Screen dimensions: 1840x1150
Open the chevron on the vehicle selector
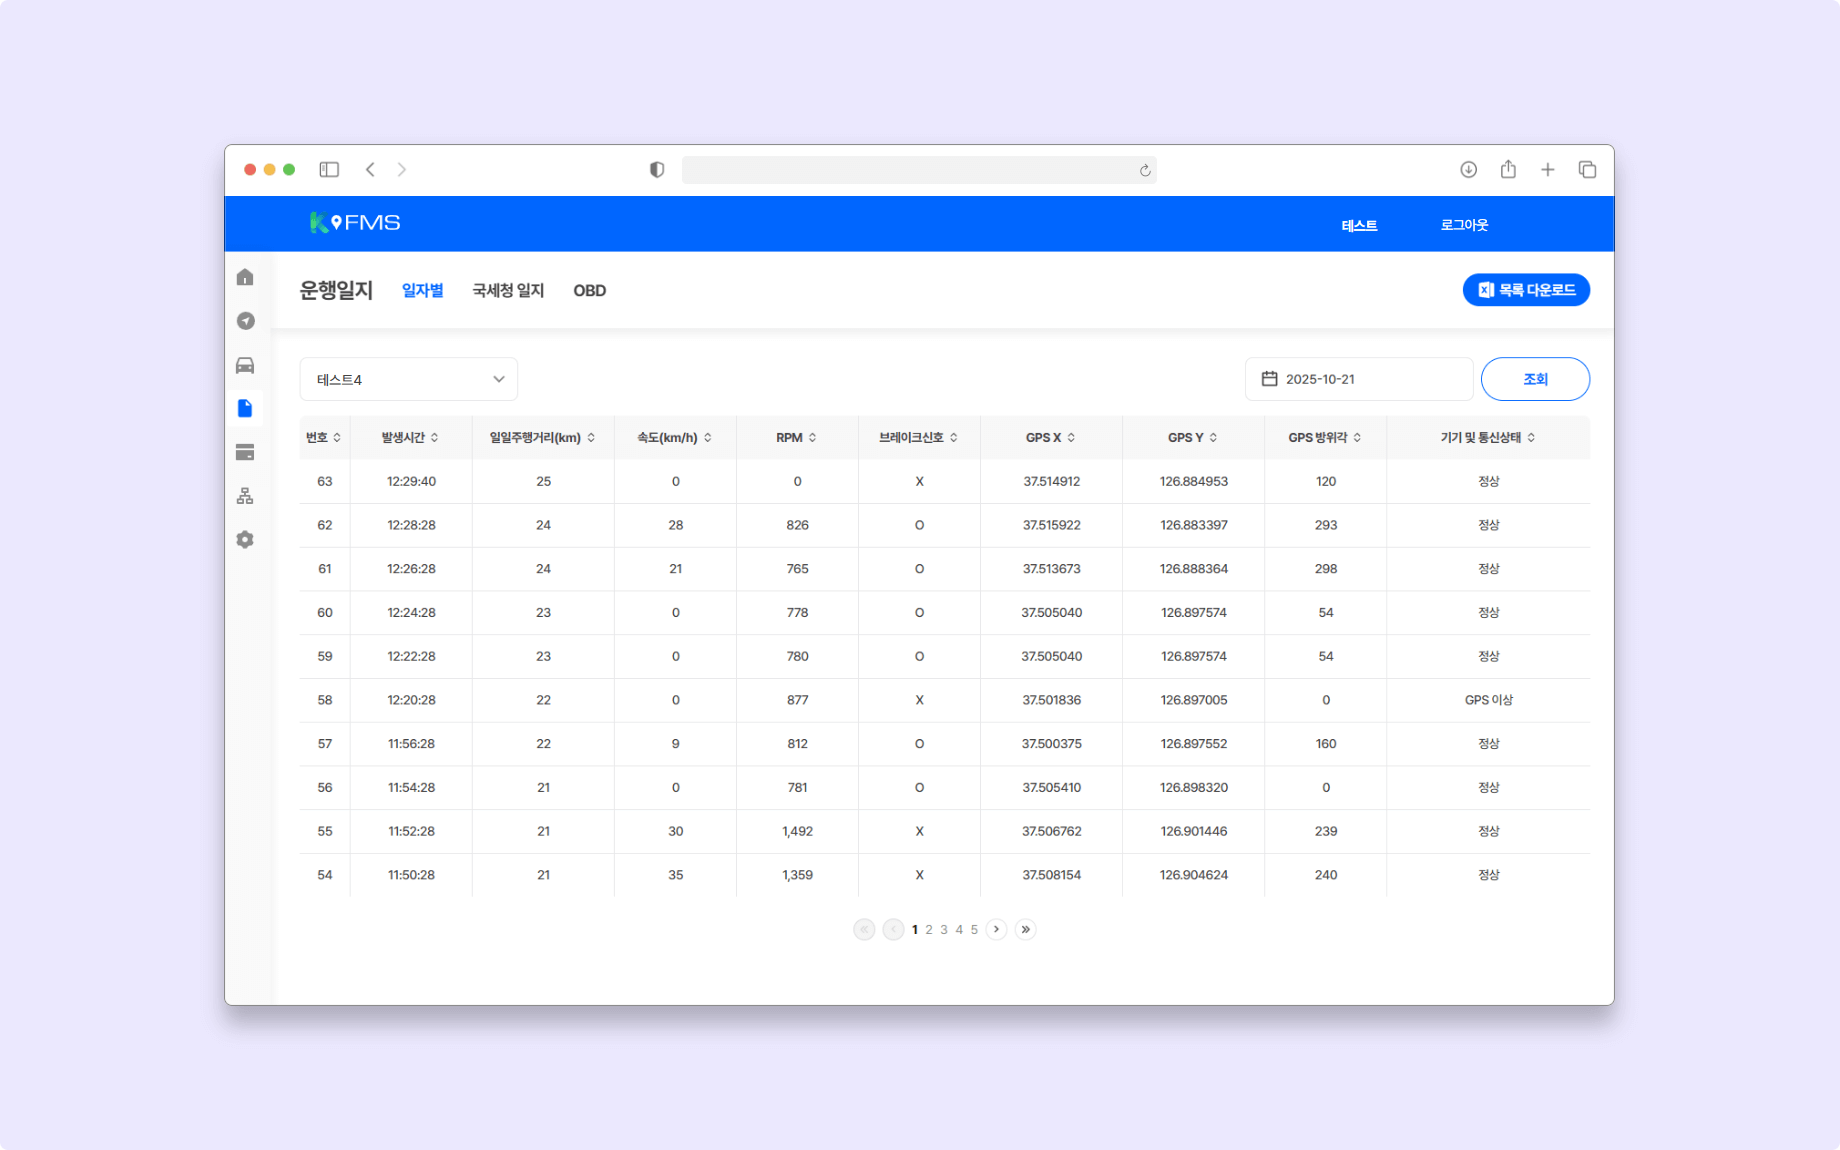click(498, 379)
